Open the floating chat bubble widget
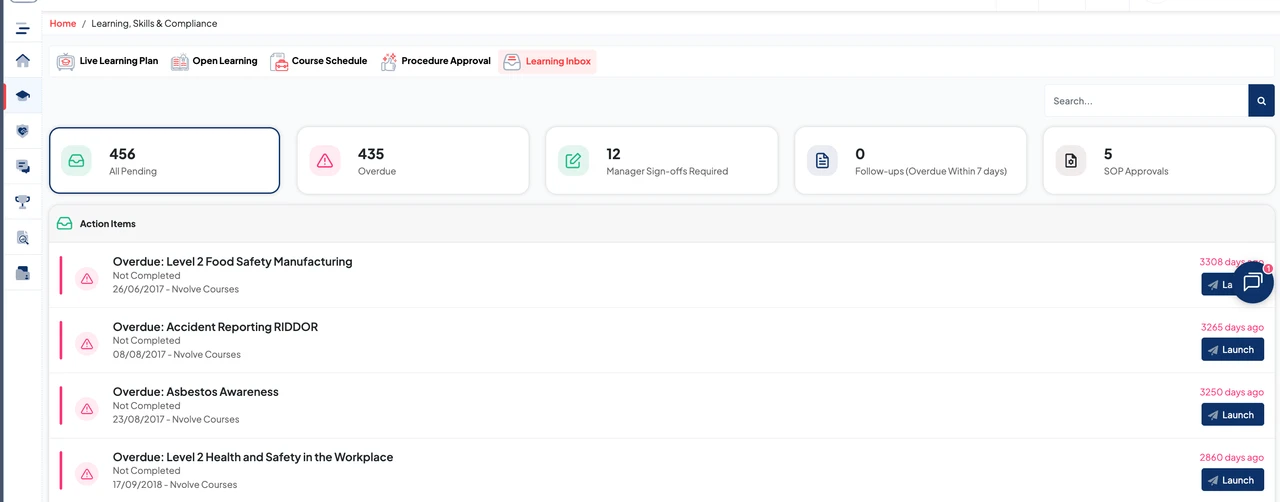This screenshot has width=1280, height=502. click(x=1252, y=282)
